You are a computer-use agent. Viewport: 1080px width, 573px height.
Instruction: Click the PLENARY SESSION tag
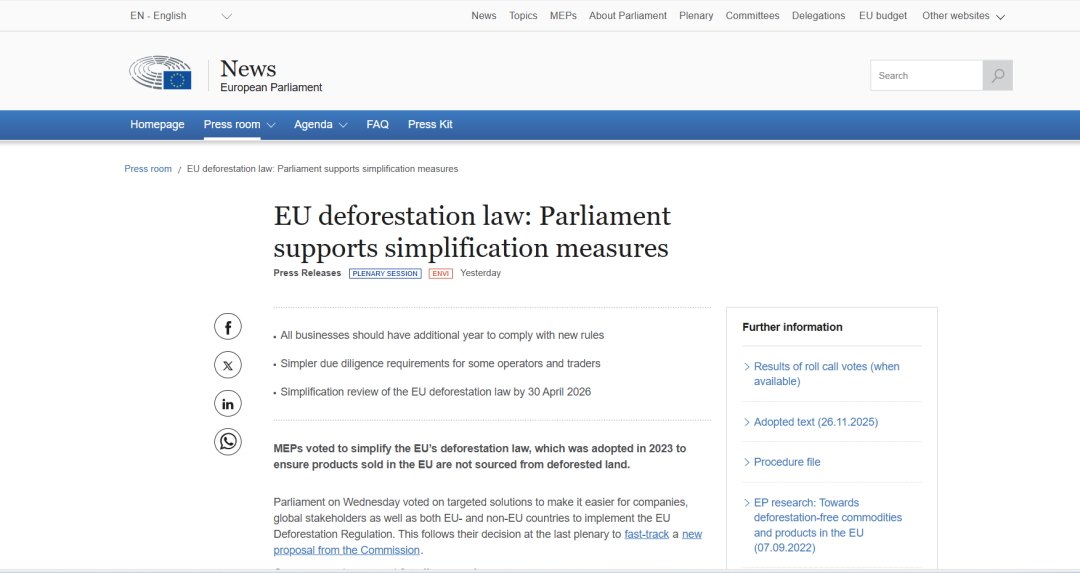click(385, 273)
